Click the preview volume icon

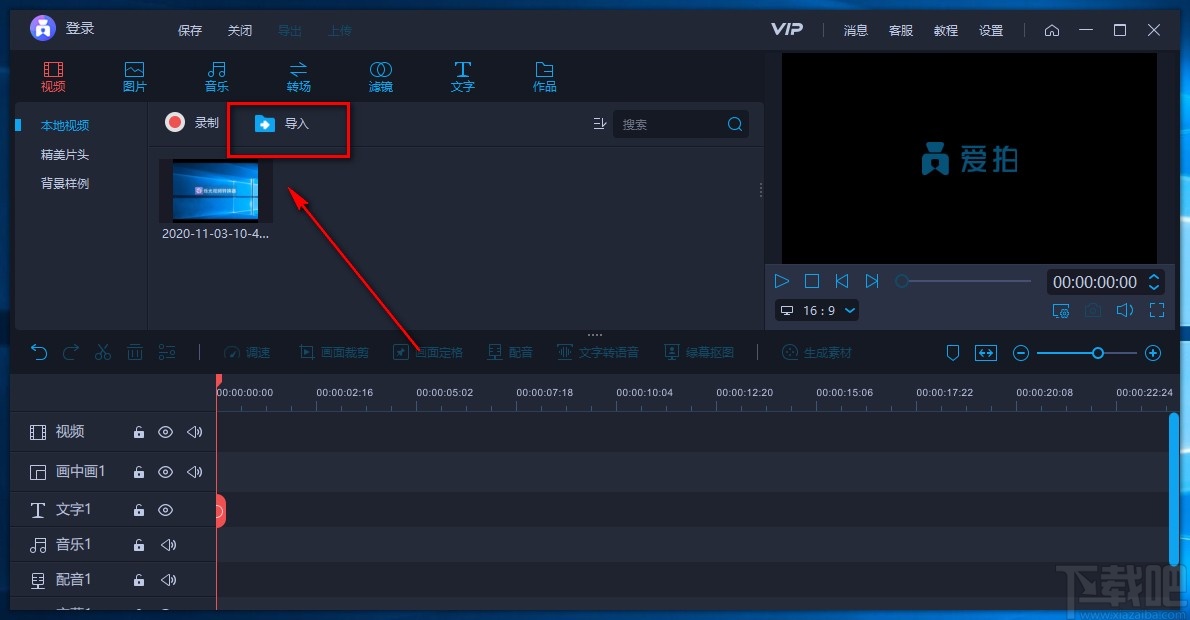click(1125, 310)
